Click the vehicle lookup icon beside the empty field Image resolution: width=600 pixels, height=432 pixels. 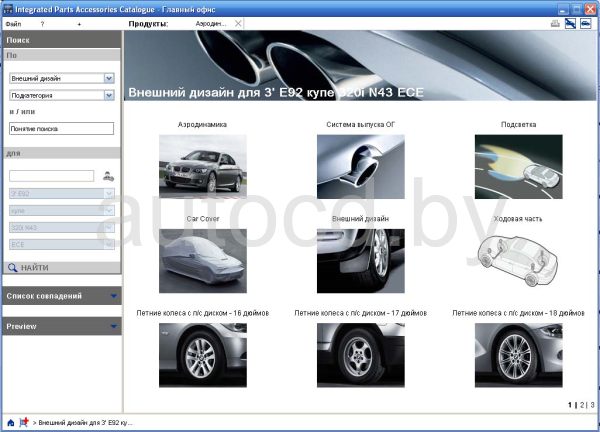click(x=108, y=176)
